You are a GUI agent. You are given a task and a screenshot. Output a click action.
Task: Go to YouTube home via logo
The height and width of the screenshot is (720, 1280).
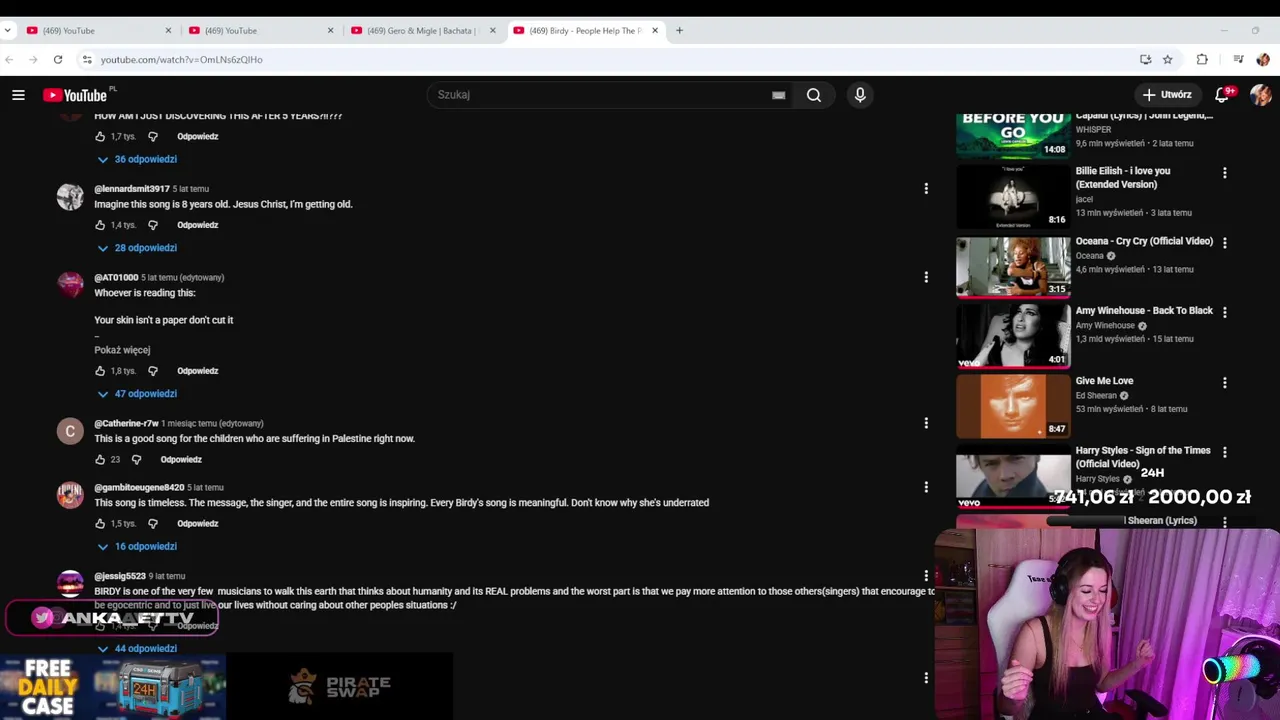point(76,95)
